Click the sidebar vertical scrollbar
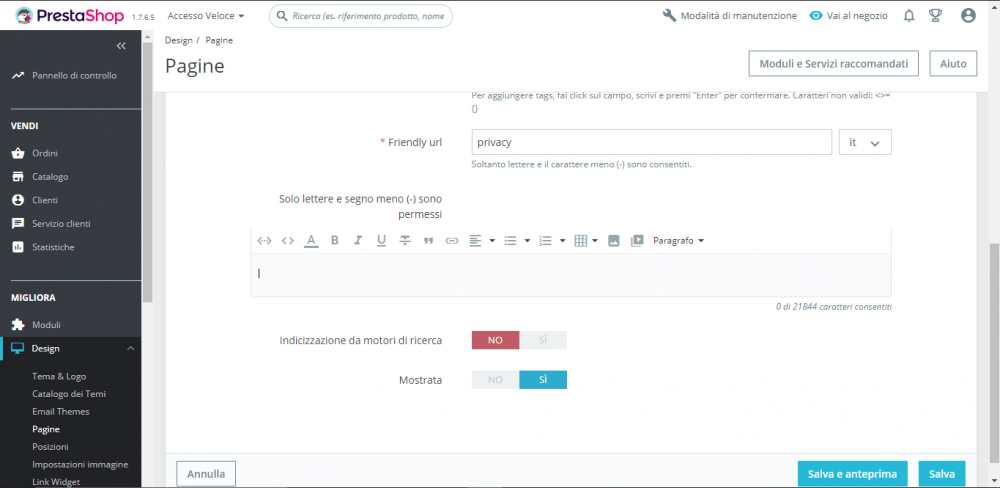Screen dimensions: 1000x488 click(x=147, y=172)
